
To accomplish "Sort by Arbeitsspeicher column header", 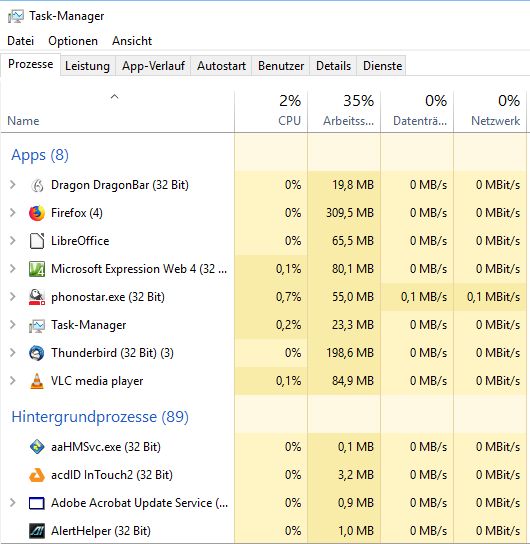I will [344, 111].
